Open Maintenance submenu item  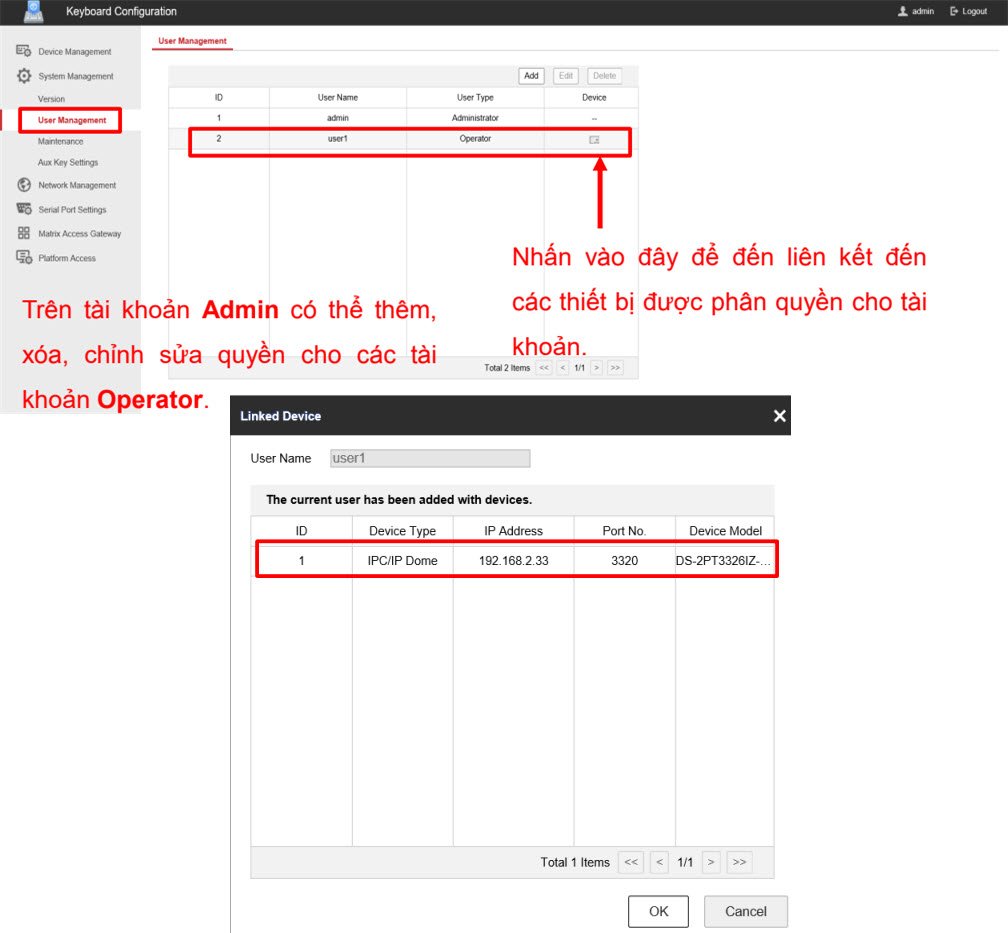(x=60, y=141)
